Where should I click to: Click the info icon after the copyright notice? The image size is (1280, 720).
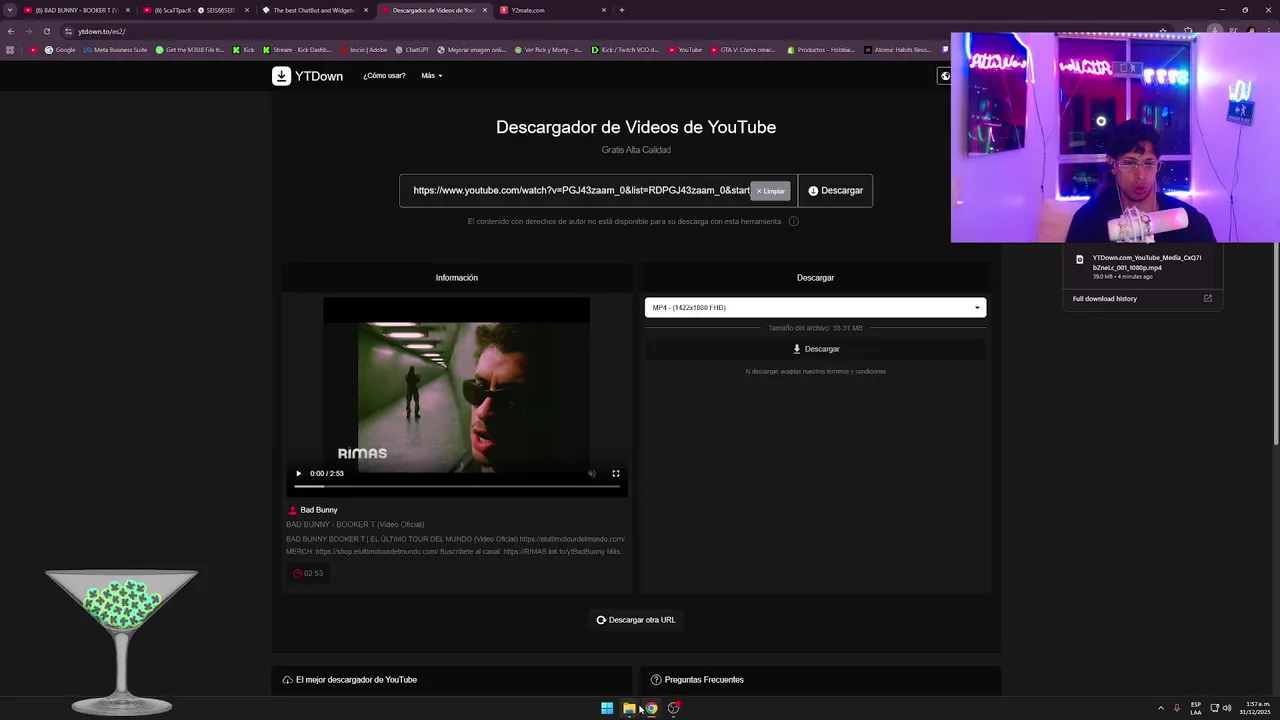[x=793, y=221]
